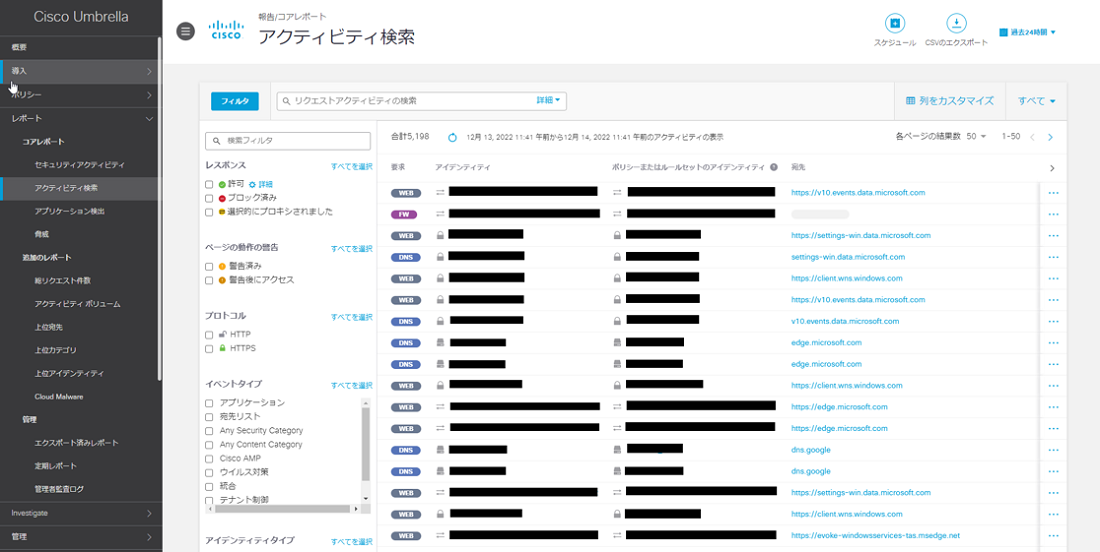Expand the 詳細 search dropdown
The image size is (1100, 552).
click(549, 101)
